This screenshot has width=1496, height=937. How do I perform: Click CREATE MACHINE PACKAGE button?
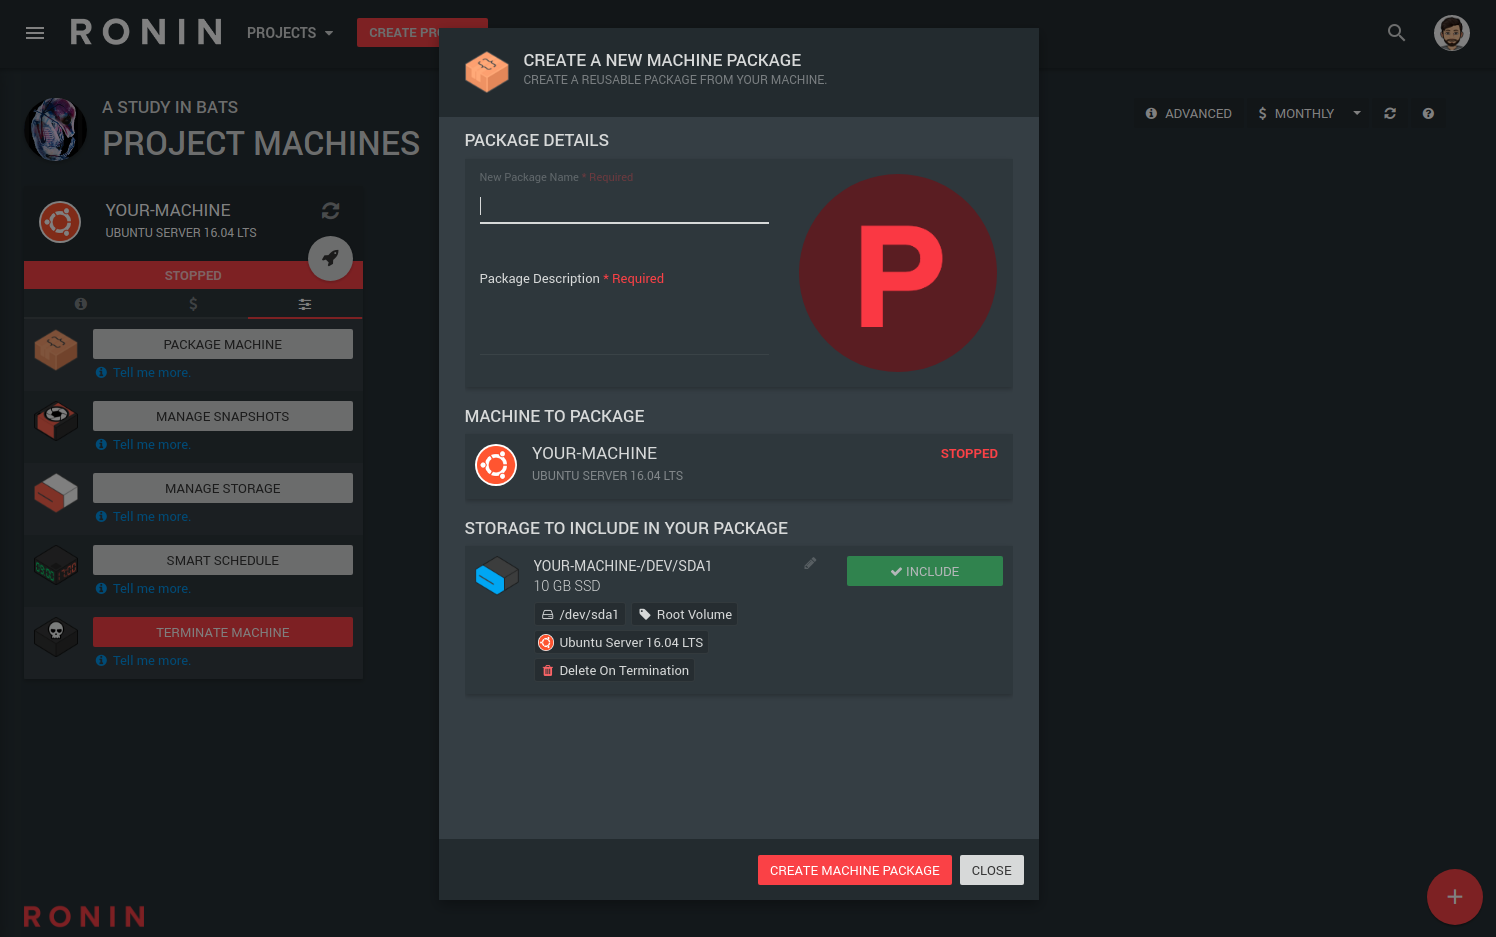click(855, 871)
